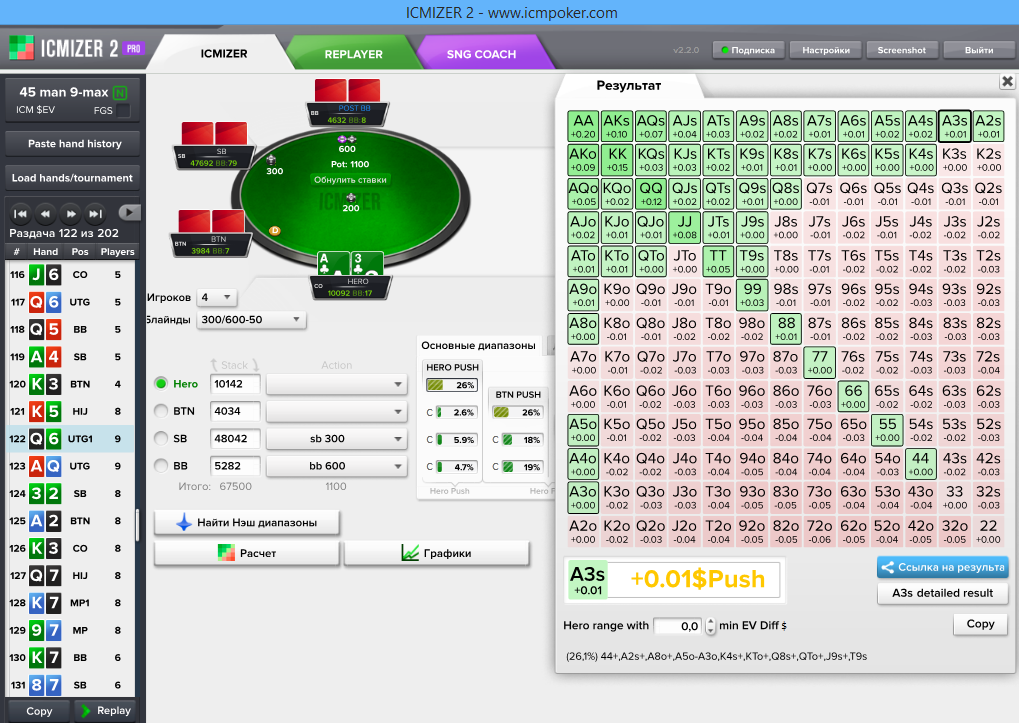The height and width of the screenshot is (723, 1019).
Task: Click Load hands/tournament
Action: (72, 177)
